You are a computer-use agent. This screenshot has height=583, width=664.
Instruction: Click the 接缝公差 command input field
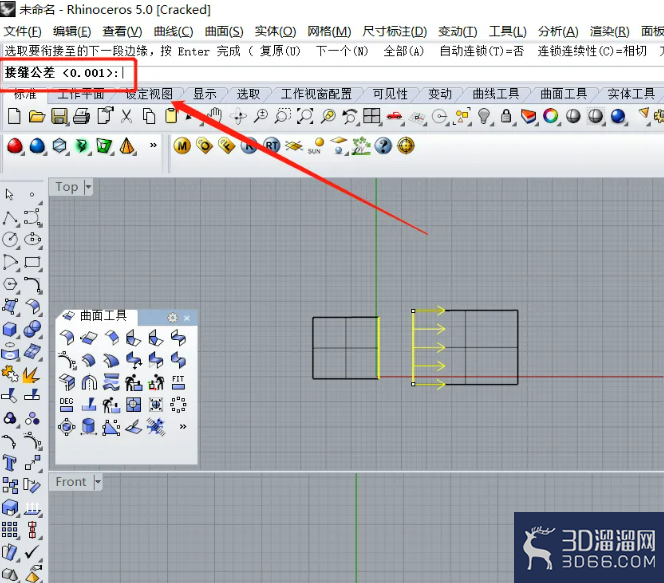coord(332,73)
